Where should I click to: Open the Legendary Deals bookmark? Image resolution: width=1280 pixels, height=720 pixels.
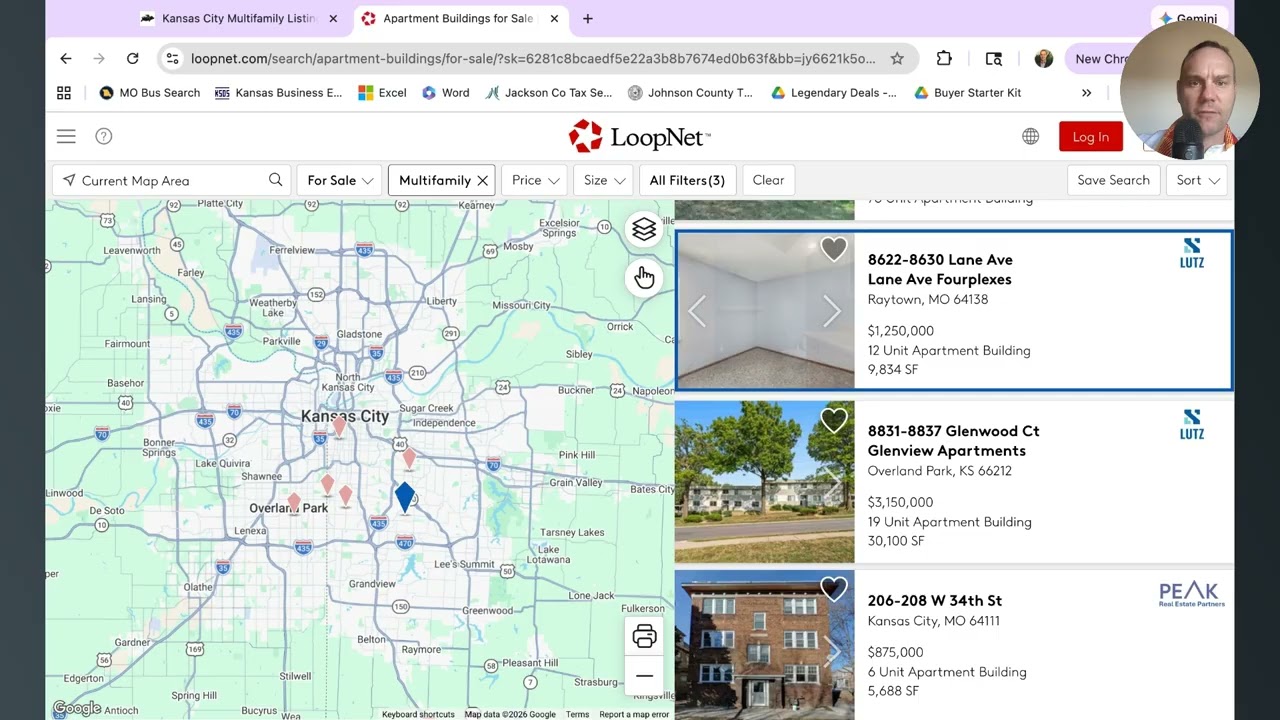click(x=834, y=93)
